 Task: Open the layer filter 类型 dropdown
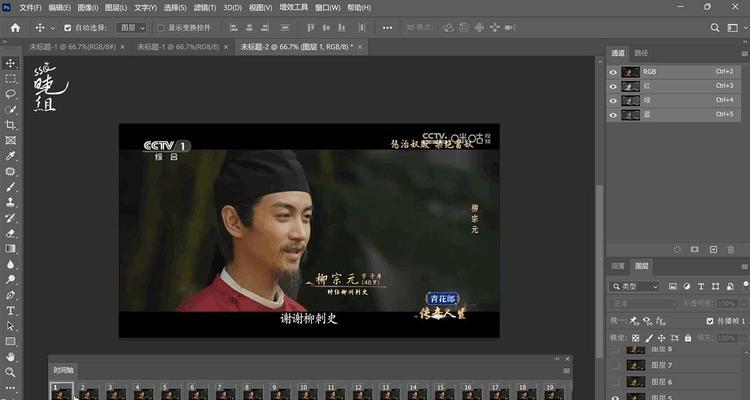click(635, 286)
